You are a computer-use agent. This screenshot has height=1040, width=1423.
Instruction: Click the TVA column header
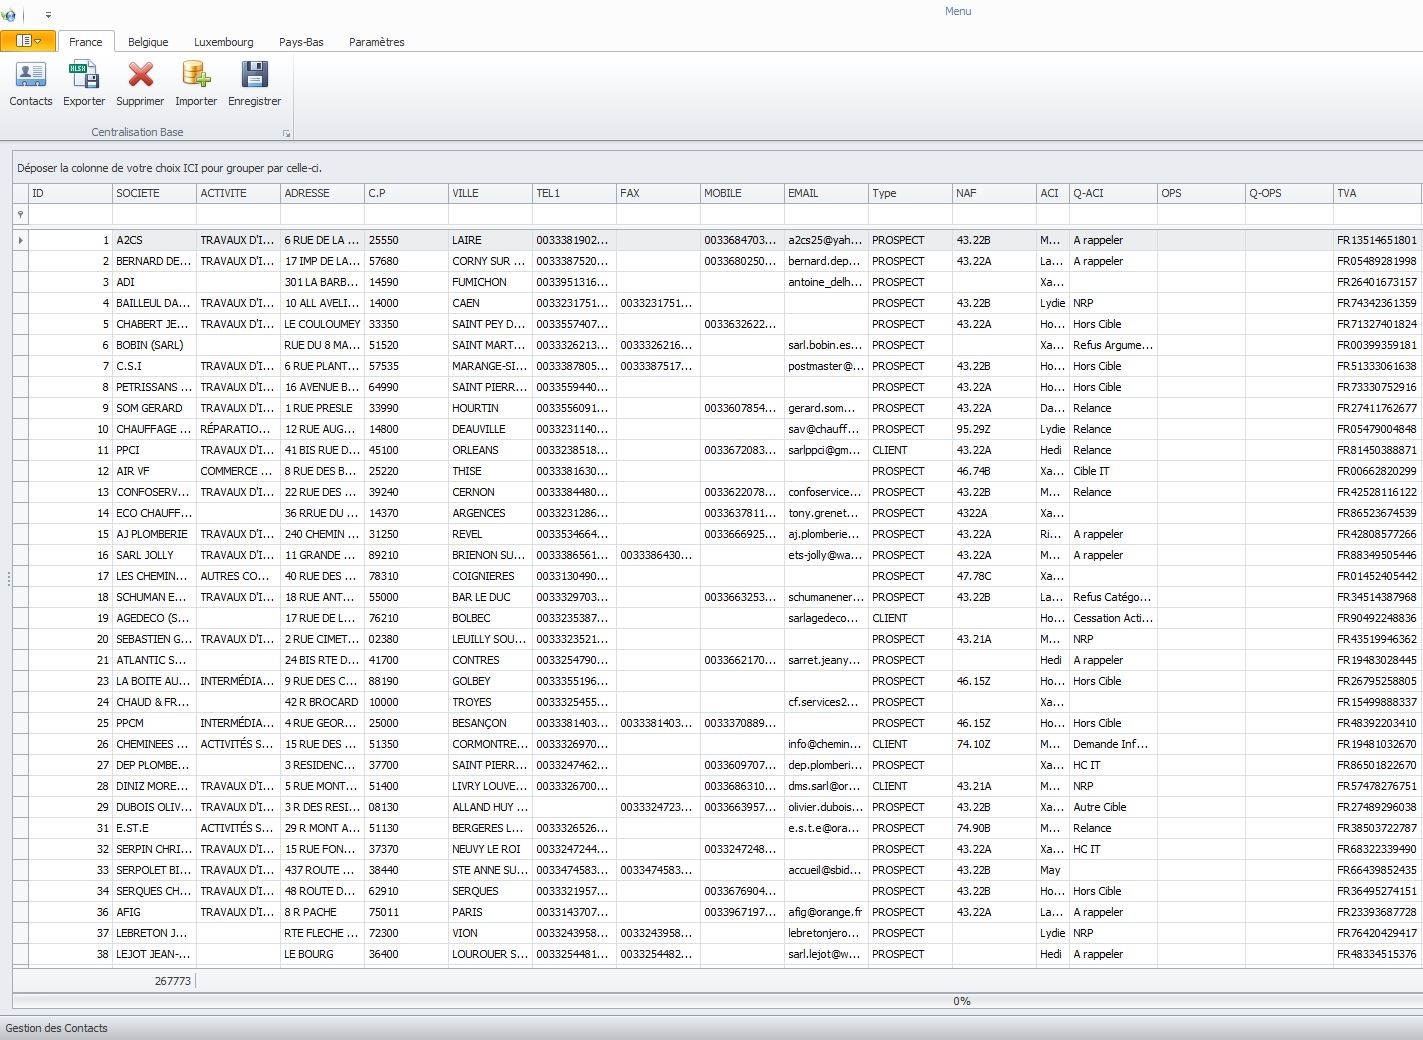[1376, 193]
